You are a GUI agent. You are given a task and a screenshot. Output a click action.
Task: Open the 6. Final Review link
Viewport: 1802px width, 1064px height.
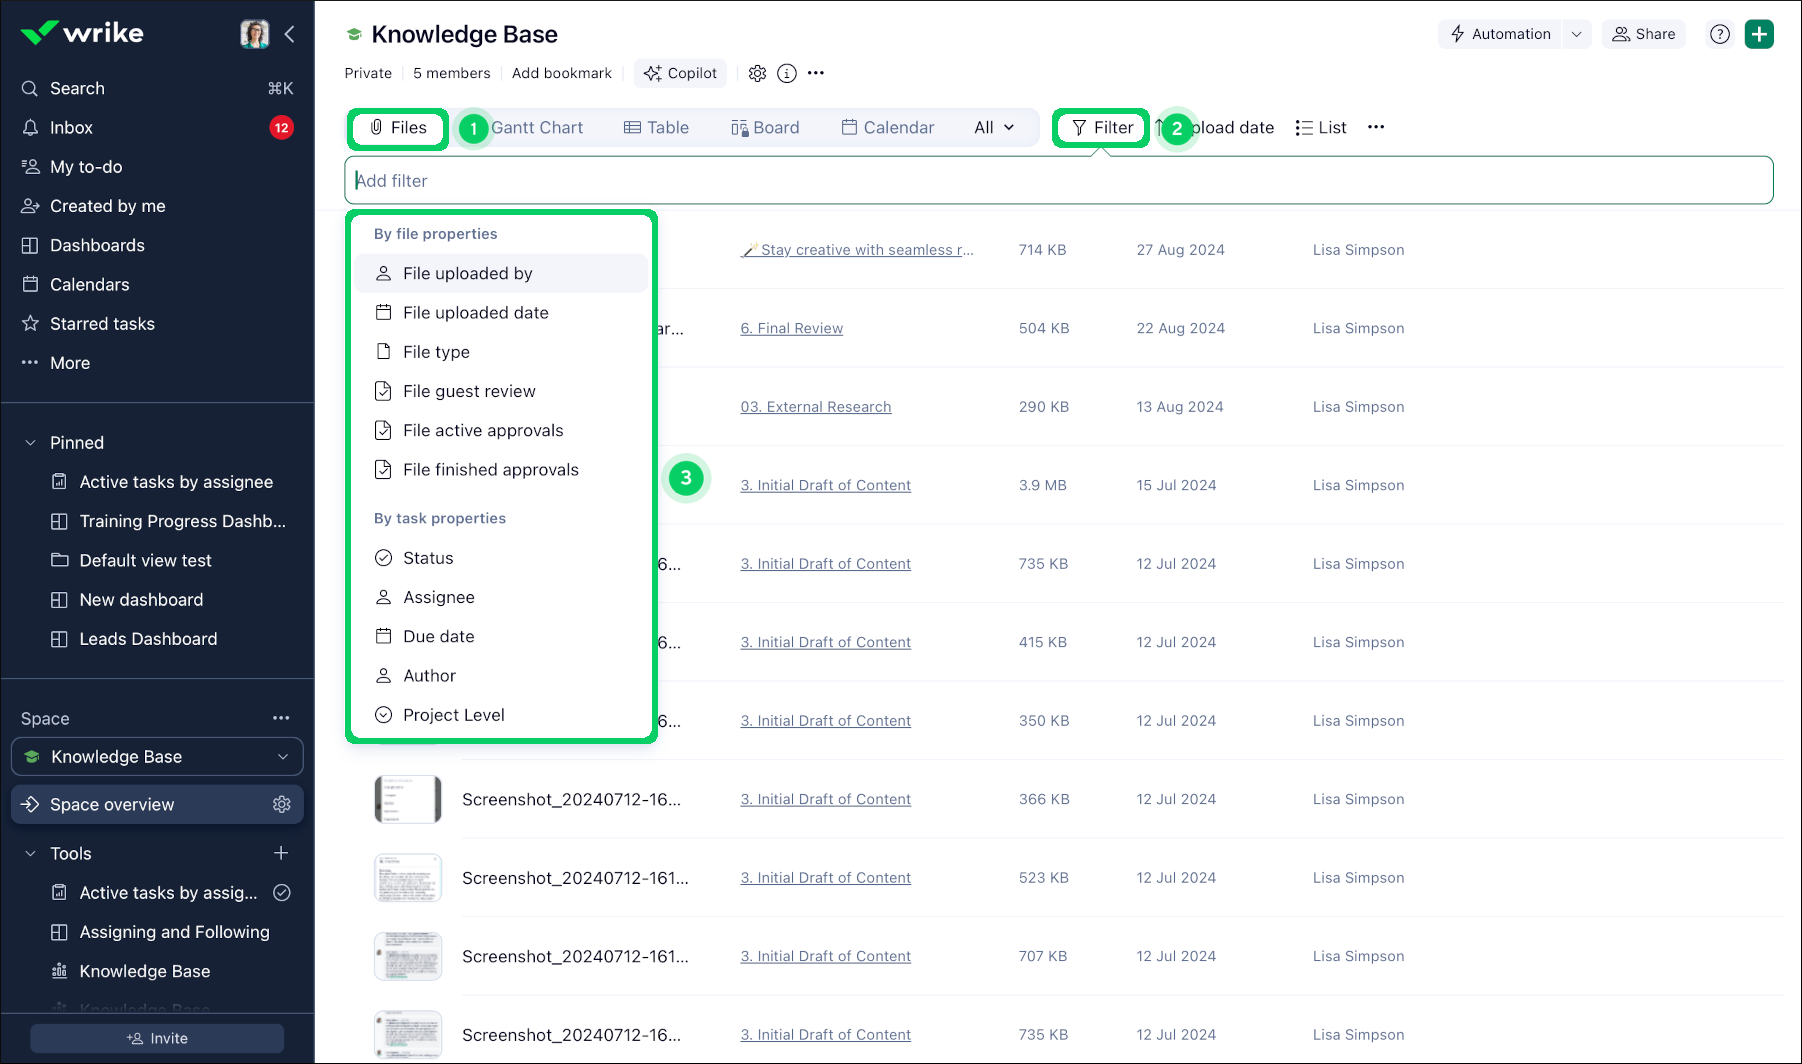point(791,329)
